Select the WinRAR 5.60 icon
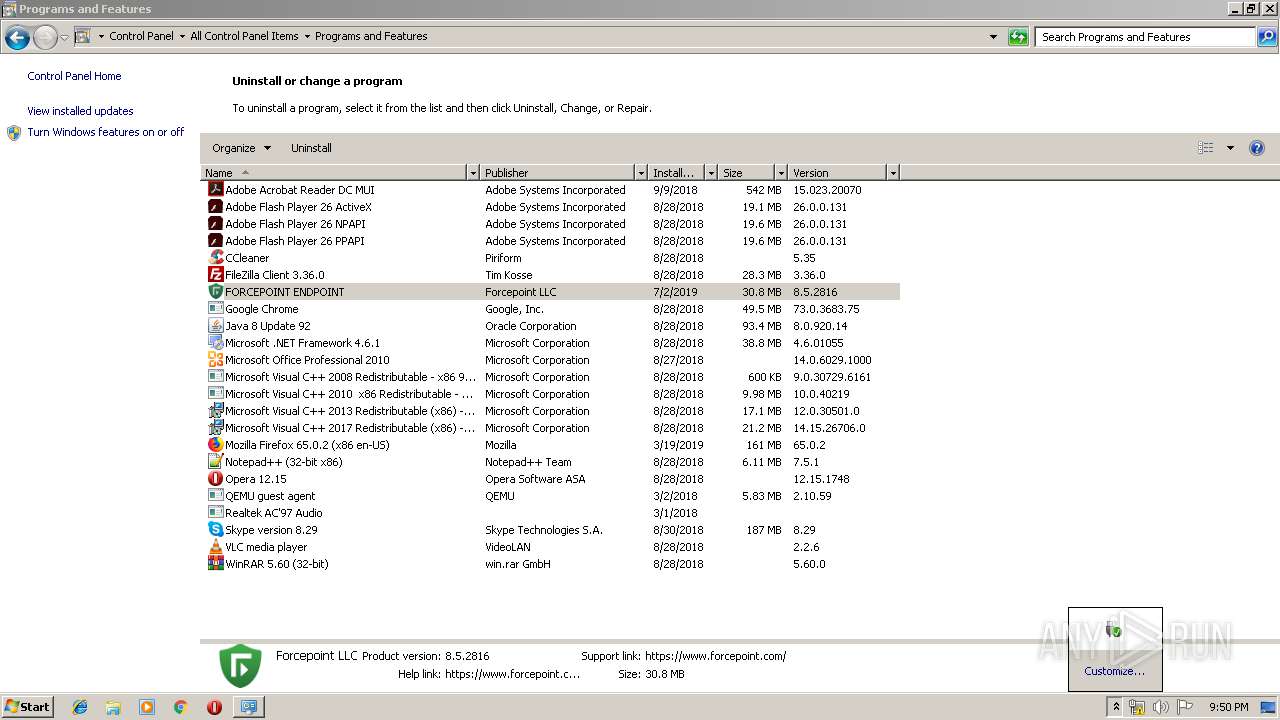The image size is (1280, 720). pos(215,563)
